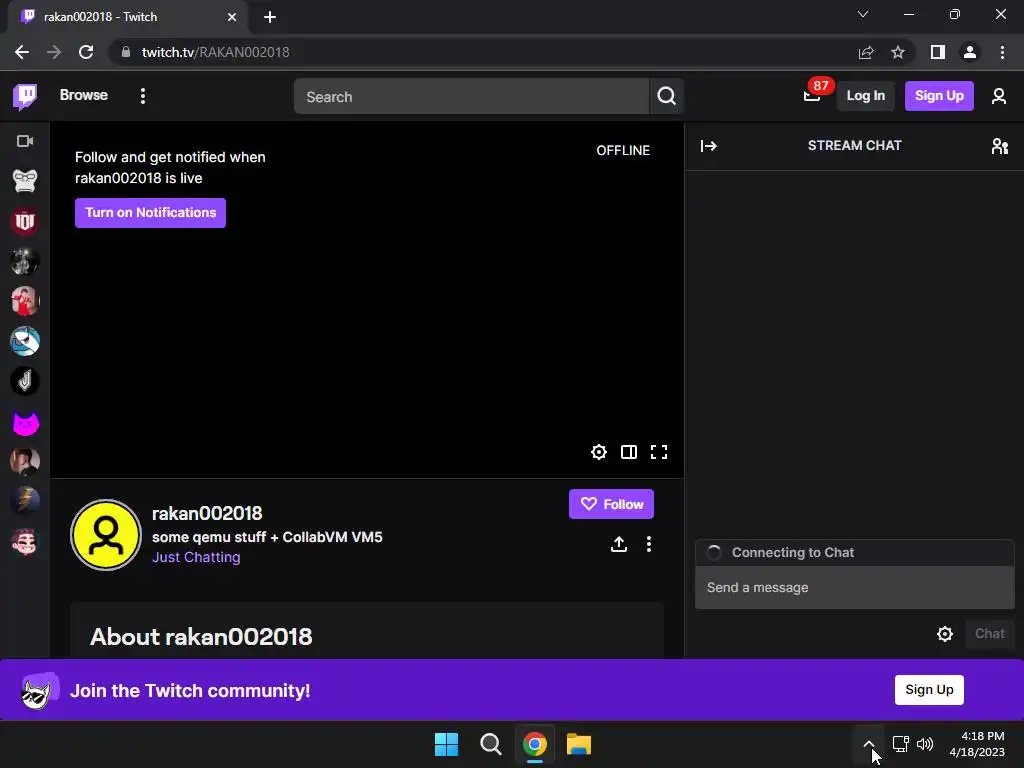Open the gorilla-with-glasses channel avatar in sidebar

25,181
